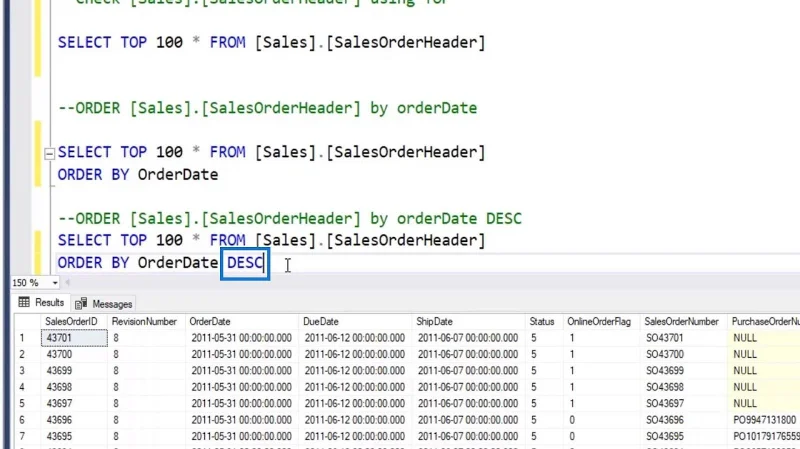Click the SalesOrderNumber column header
This screenshot has height=449, width=800.
point(684,321)
